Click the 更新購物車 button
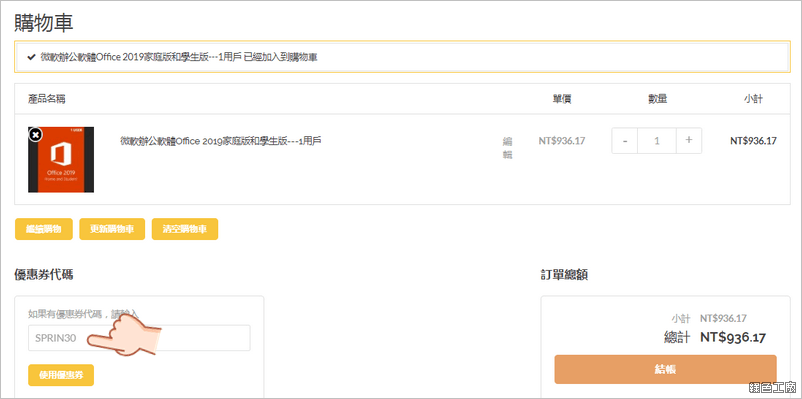This screenshot has width=802, height=399. pyautogui.click(x=112, y=229)
